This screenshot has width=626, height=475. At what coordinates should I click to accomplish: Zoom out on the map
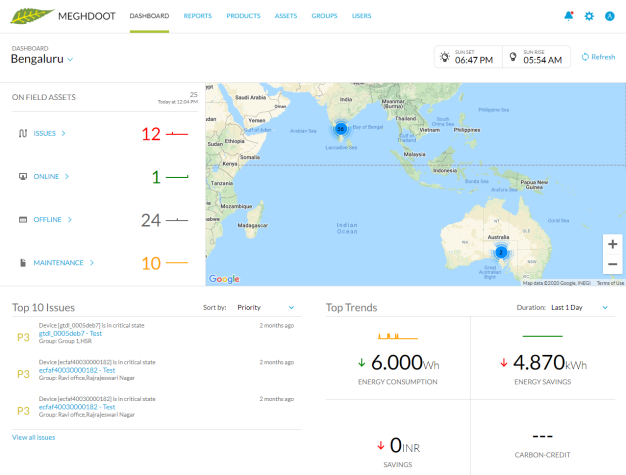612,264
